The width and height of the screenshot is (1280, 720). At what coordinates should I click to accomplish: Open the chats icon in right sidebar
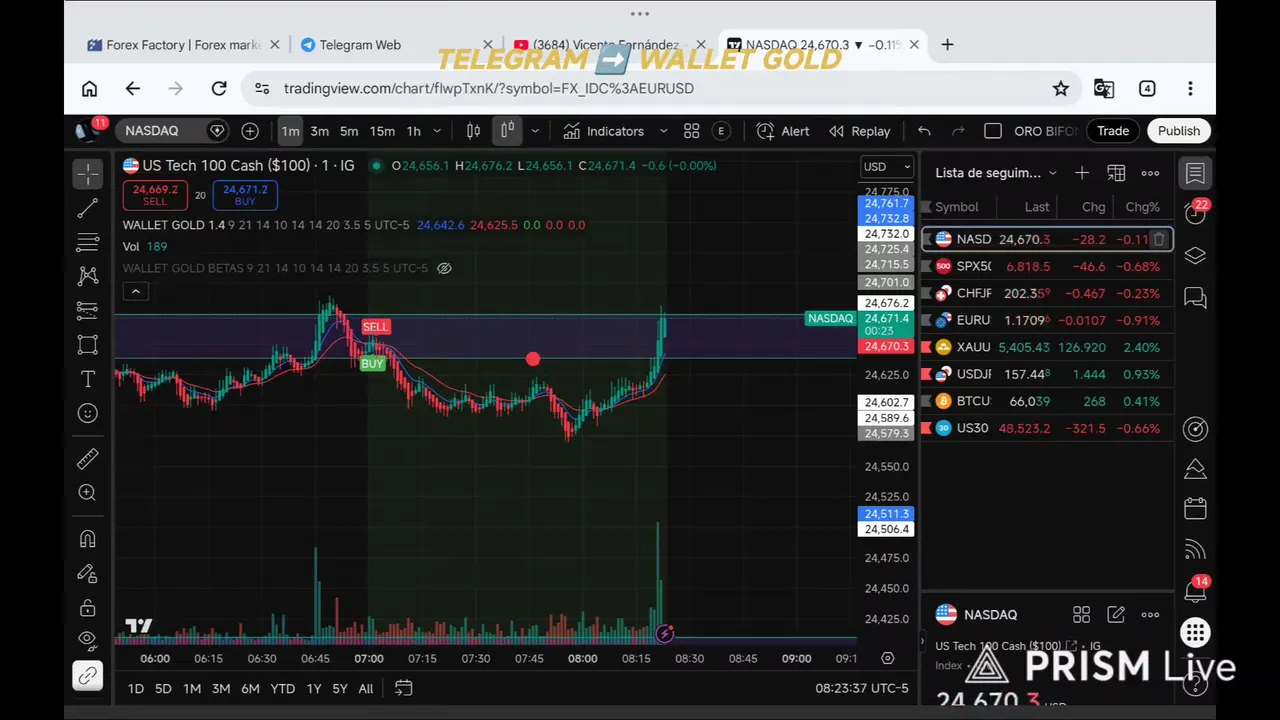pos(1195,297)
